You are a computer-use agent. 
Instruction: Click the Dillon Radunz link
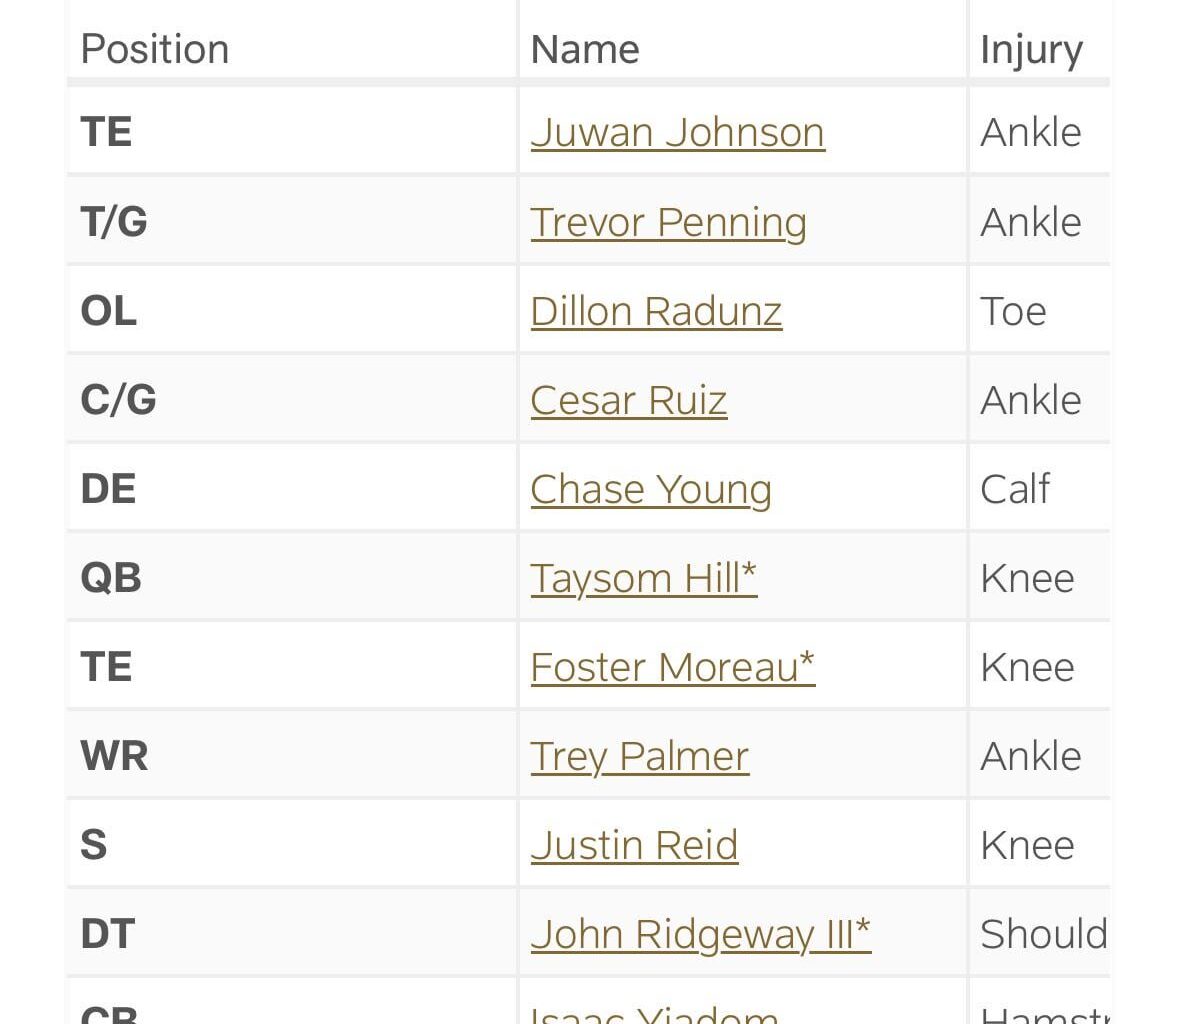coord(656,310)
